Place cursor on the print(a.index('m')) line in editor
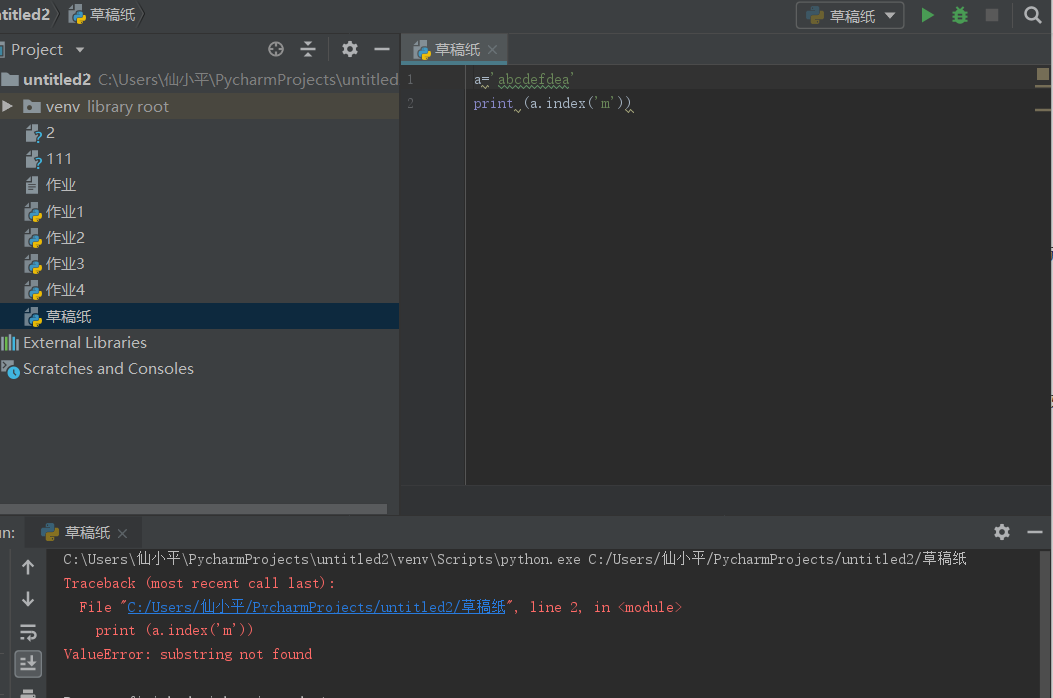This screenshot has width=1053, height=698. pyautogui.click(x=552, y=103)
